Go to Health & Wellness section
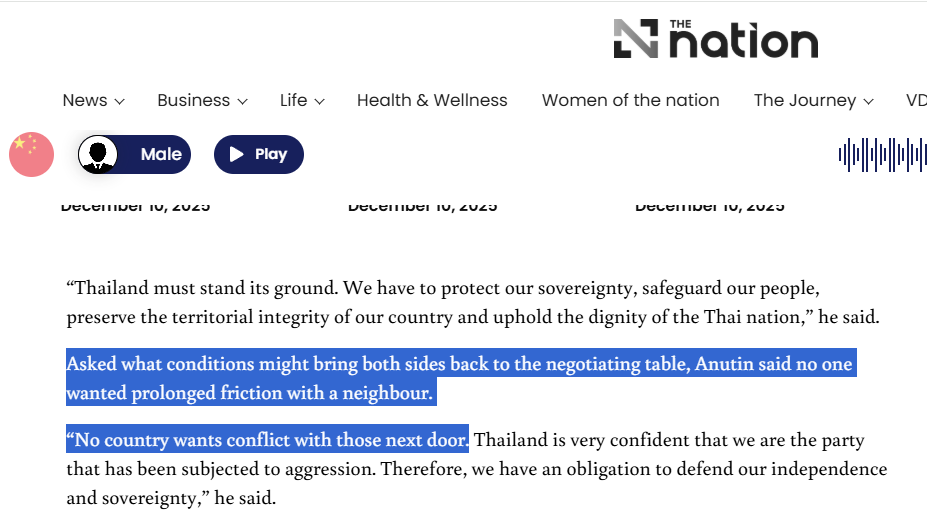 click(432, 100)
